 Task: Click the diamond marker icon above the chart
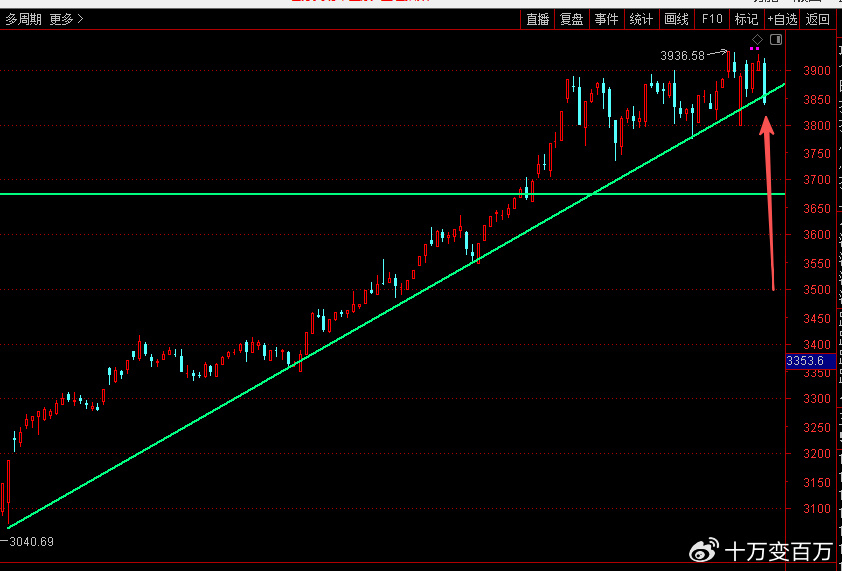(x=757, y=39)
